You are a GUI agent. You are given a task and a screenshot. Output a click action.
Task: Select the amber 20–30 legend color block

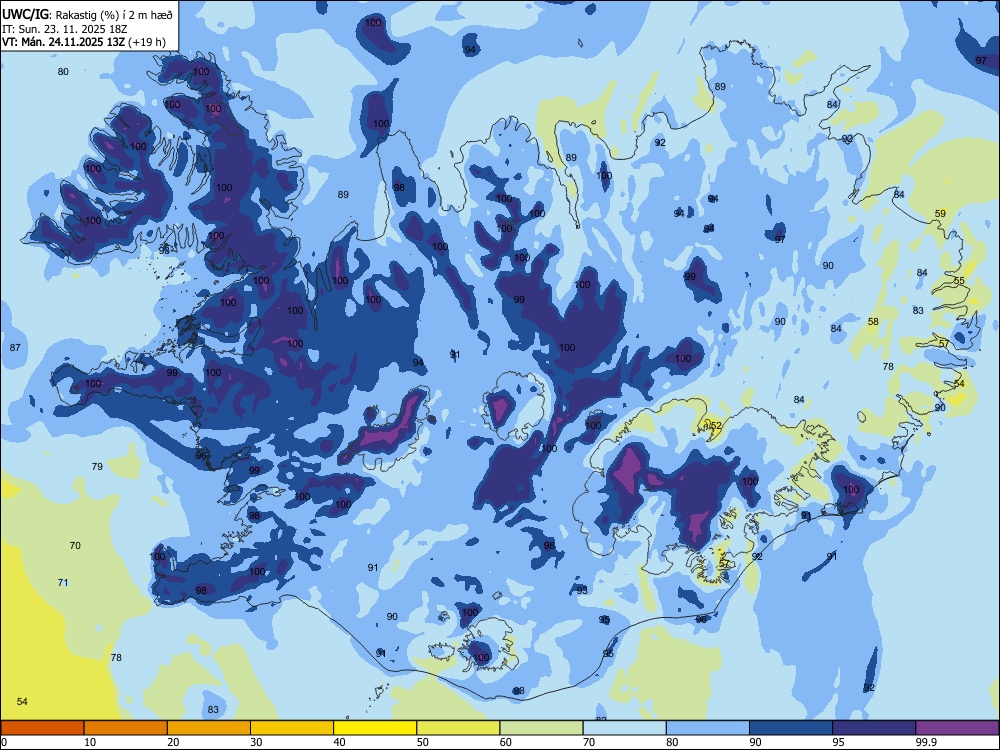click(x=209, y=728)
